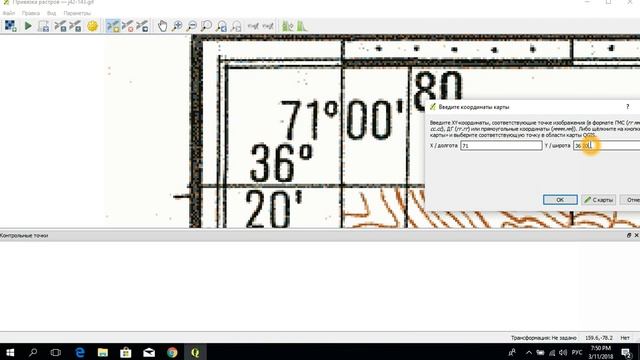Open the Action Center notifications icon

pyautogui.click(x=627, y=353)
